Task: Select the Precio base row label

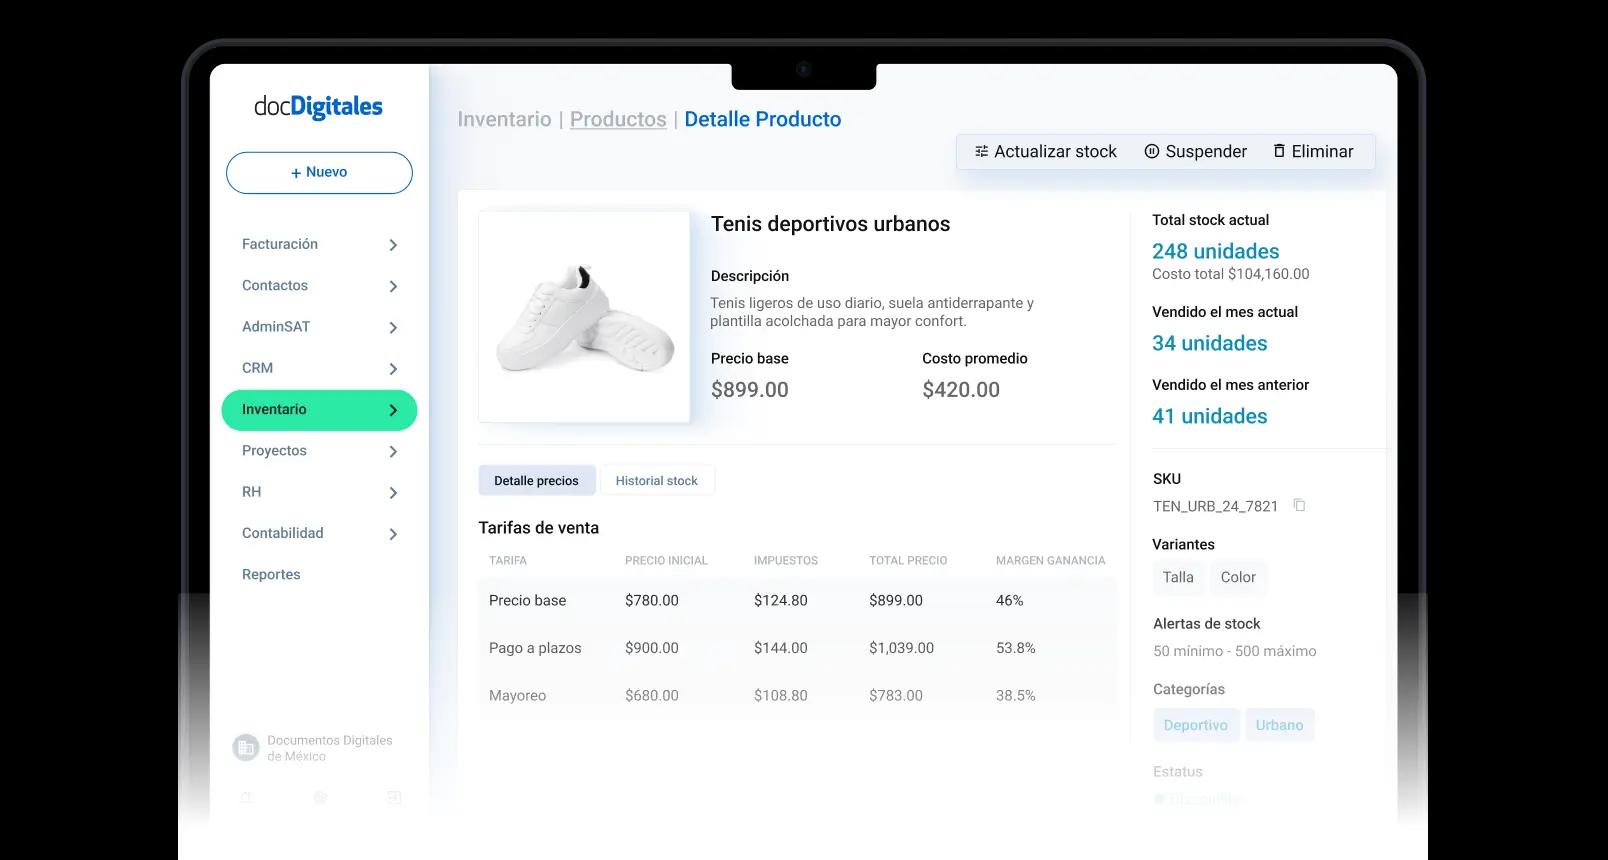Action: [x=528, y=600]
